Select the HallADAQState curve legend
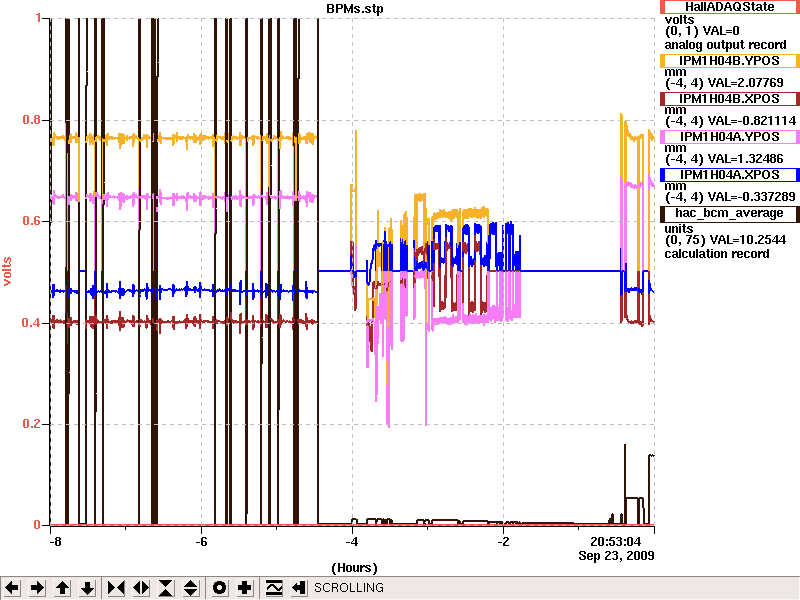Screen dimensions: 800x600 tap(730, 7)
